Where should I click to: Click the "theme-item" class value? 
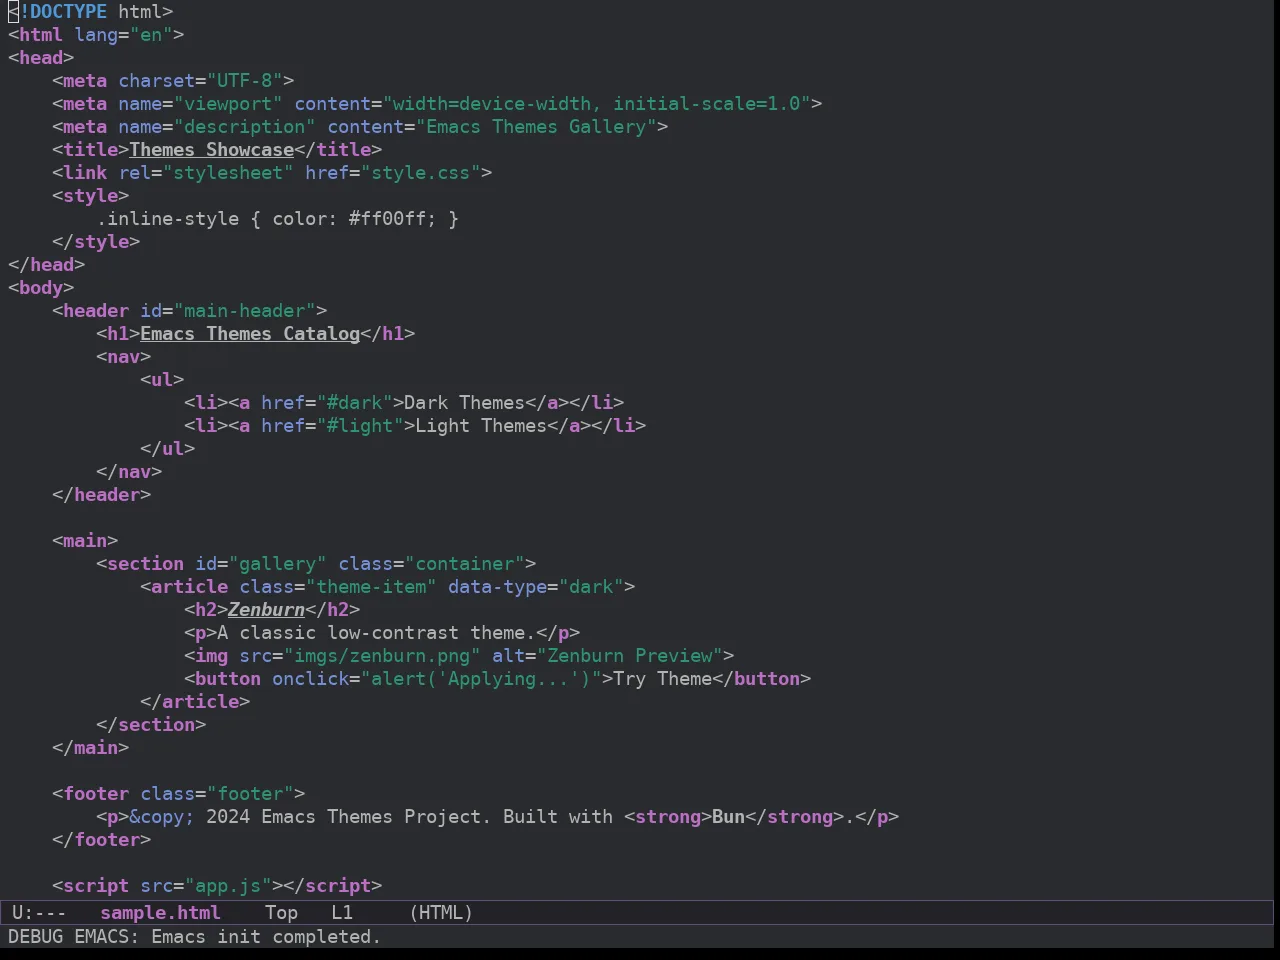[x=371, y=587]
